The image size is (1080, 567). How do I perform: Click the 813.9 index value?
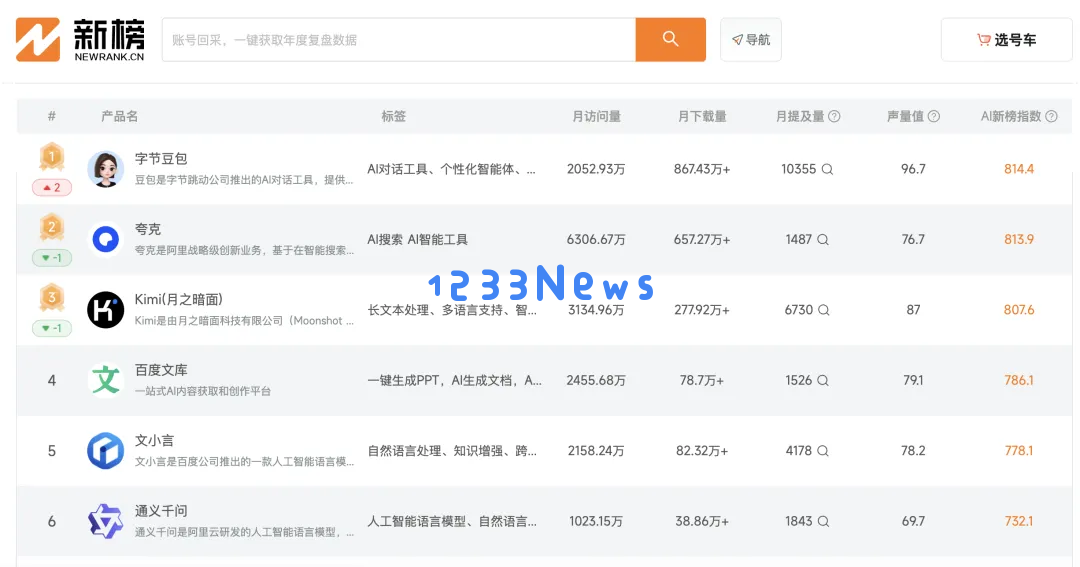1019,240
